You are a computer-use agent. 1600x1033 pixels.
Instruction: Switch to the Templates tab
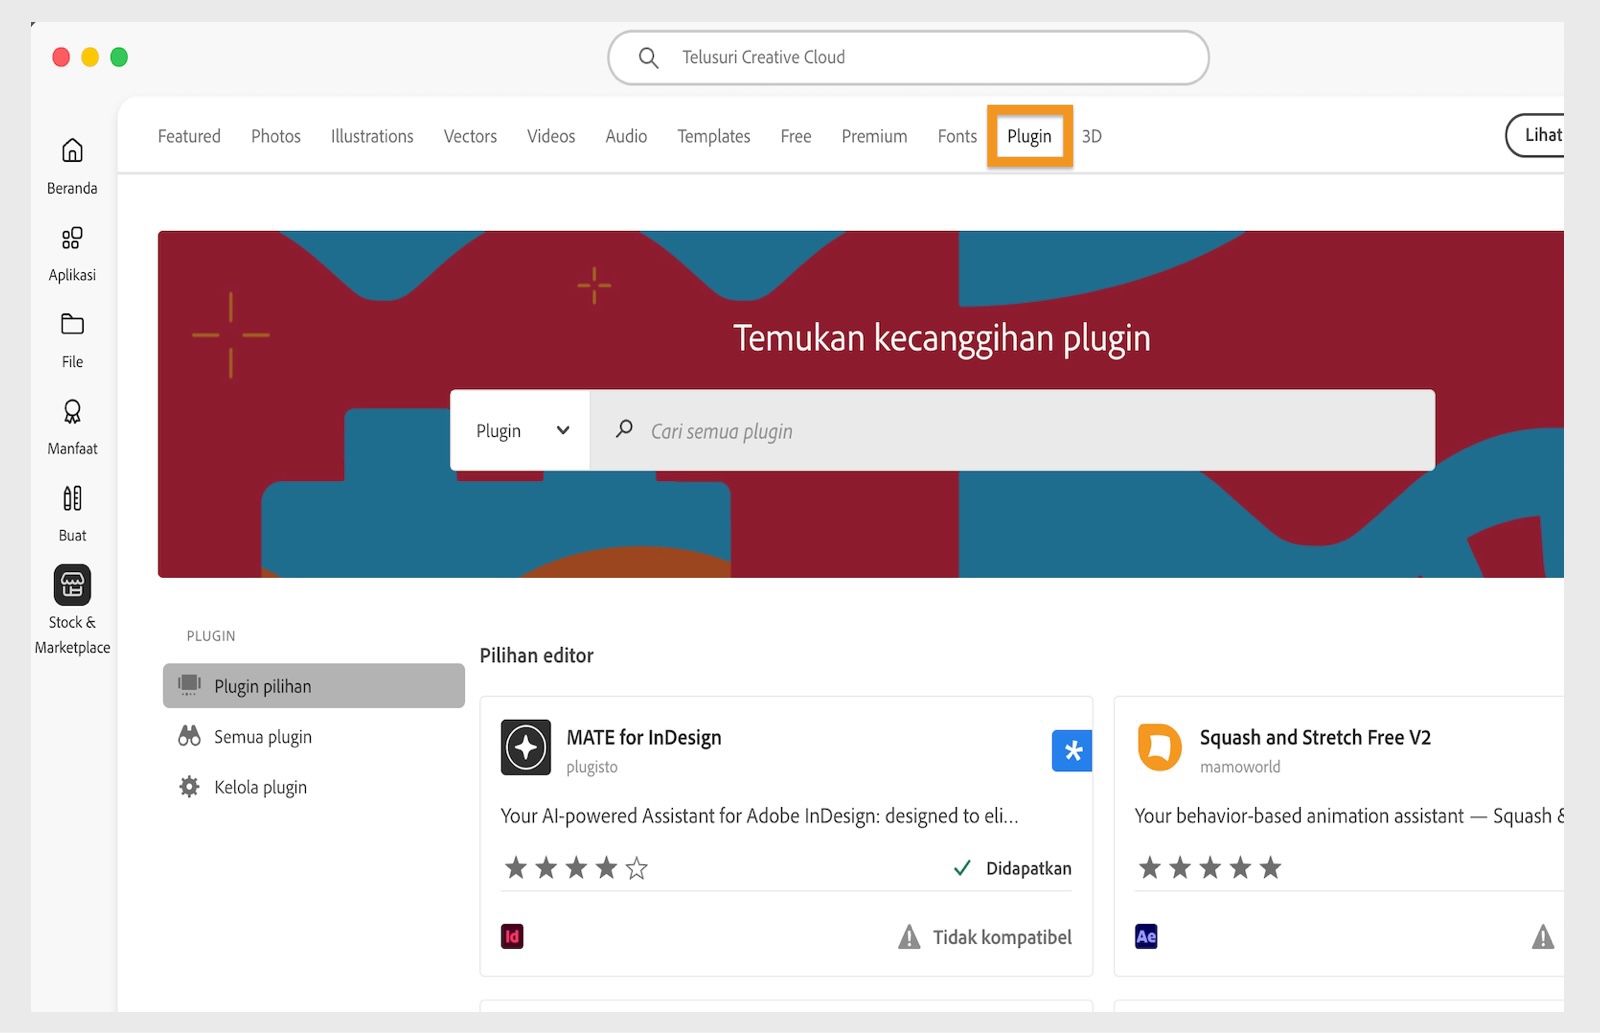click(x=714, y=136)
